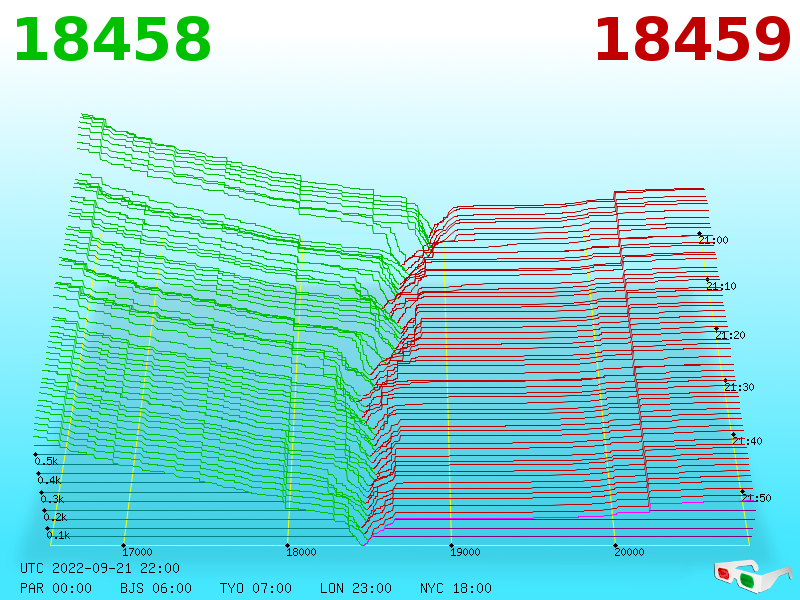Click the red ask price 18459
This screenshot has height=600, width=800.
(692, 40)
